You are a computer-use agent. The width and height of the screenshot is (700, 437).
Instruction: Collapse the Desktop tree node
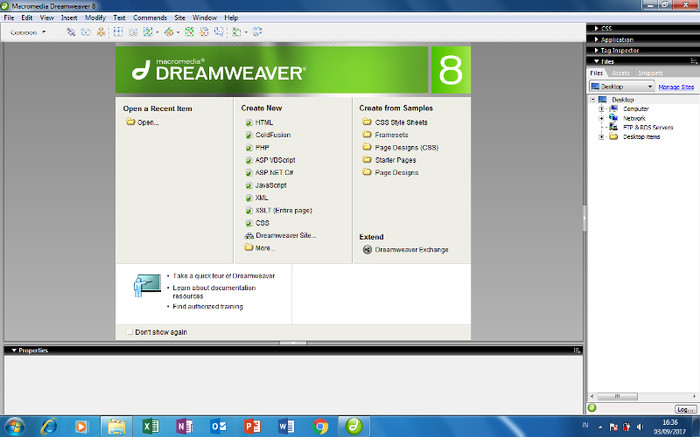coord(593,100)
